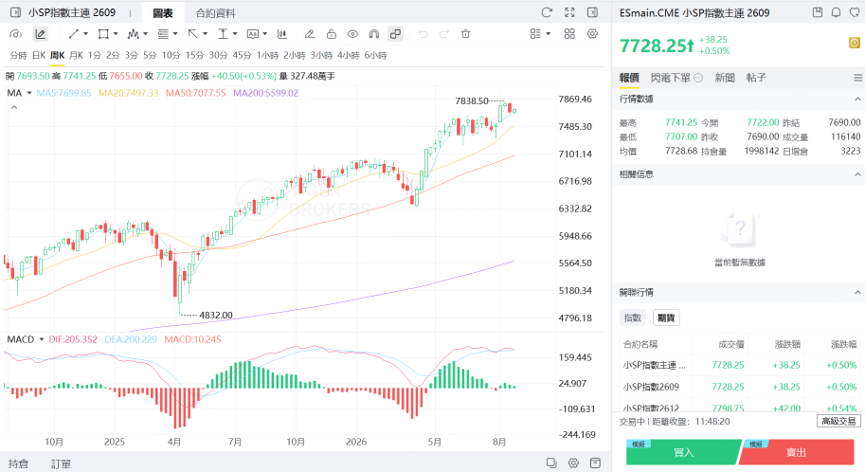Open dropdown arrow next to rectangle tool
Screen dimensions: 865x472
click(115, 34)
